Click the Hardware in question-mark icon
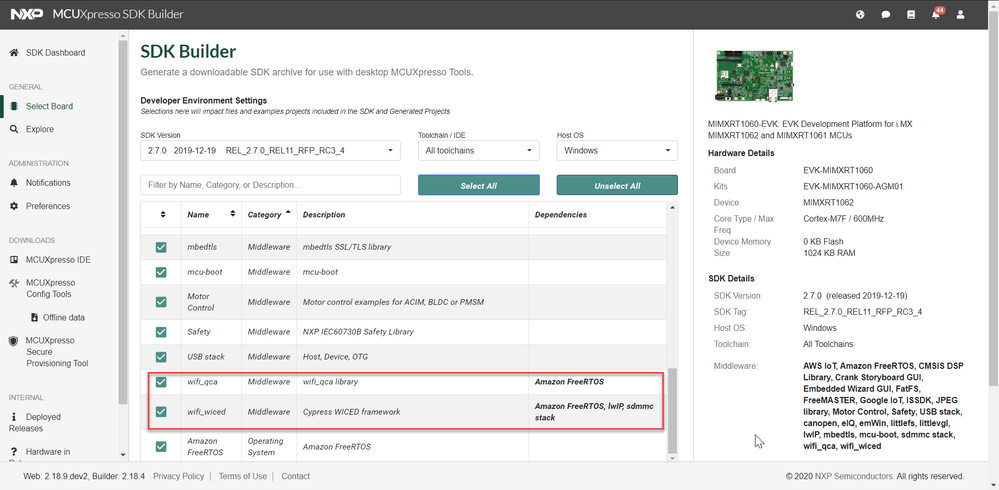Screen dimensions: 999x490 click(x=14, y=452)
